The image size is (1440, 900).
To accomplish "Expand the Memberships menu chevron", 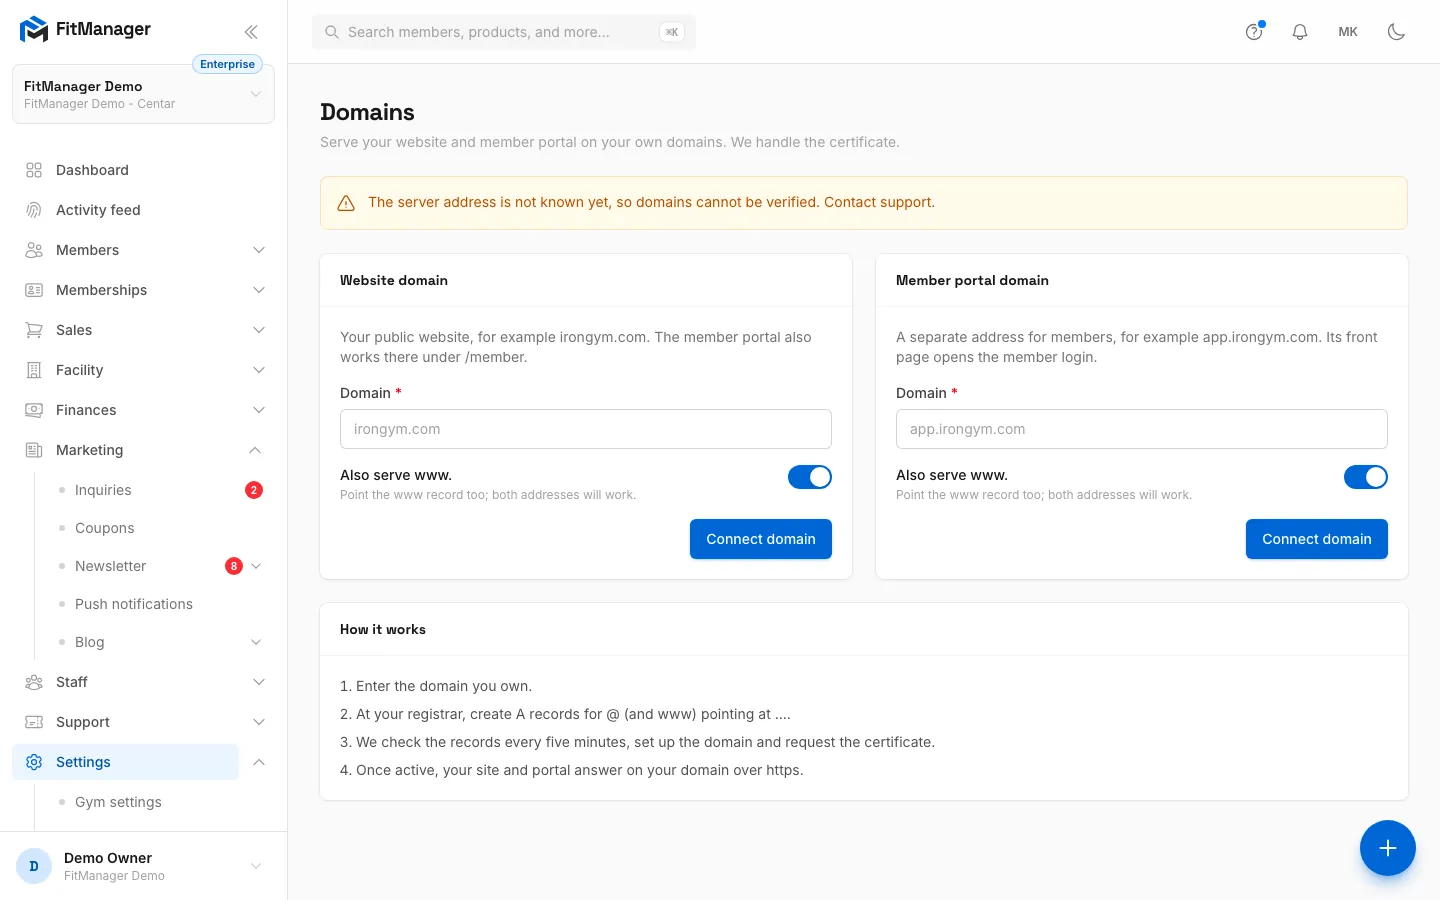I will (259, 290).
